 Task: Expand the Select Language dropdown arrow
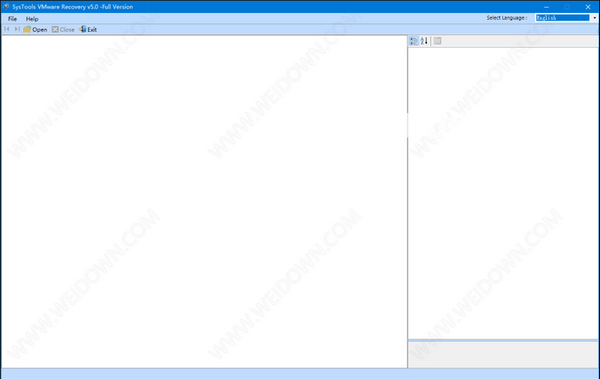point(594,18)
